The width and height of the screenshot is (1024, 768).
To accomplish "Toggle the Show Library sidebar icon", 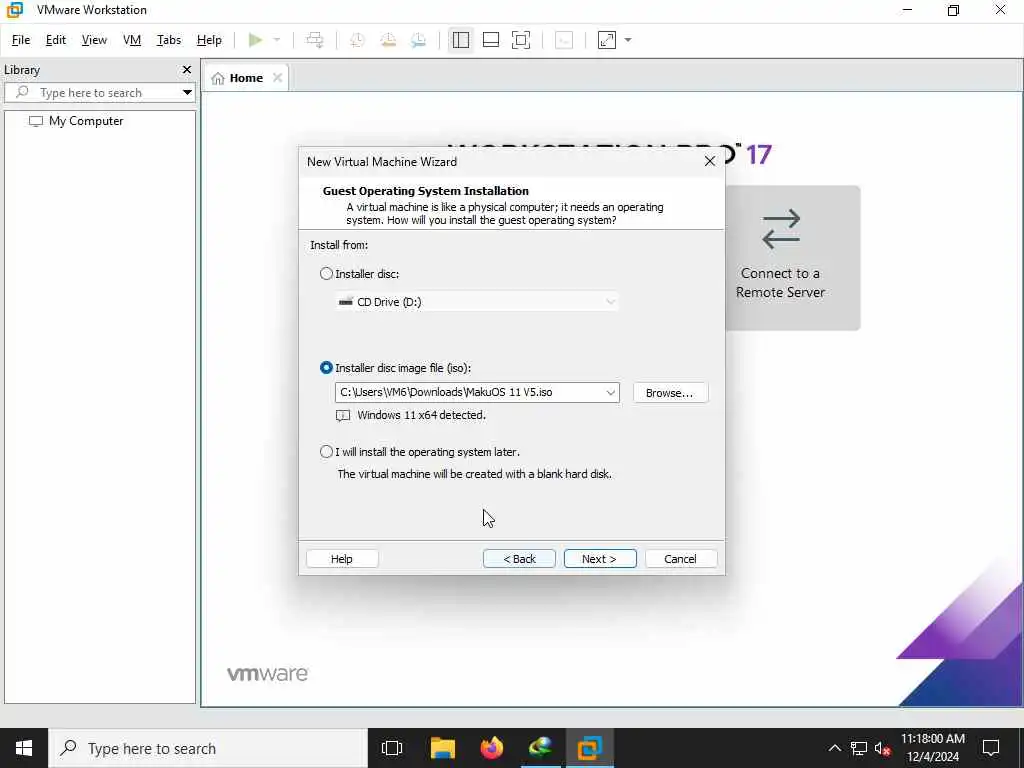I will point(460,40).
